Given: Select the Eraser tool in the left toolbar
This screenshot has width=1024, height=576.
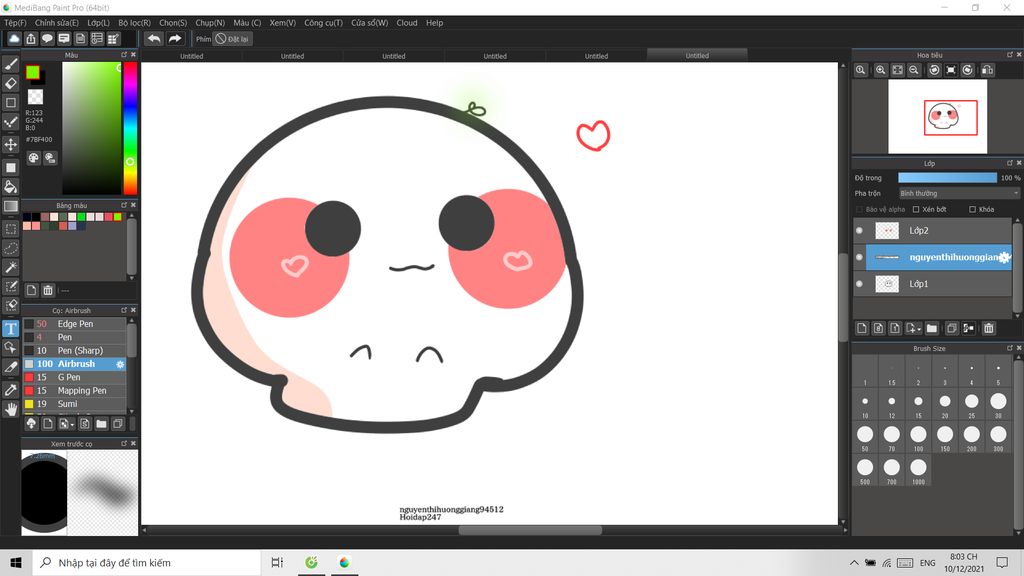Looking at the screenshot, I should (11, 83).
